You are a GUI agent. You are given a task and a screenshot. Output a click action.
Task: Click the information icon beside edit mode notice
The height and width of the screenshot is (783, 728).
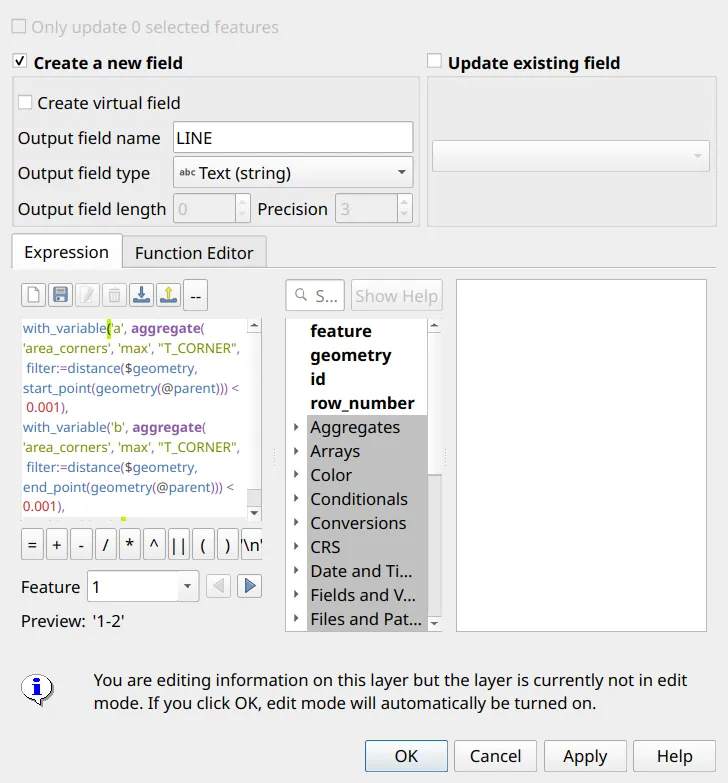(36, 689)
